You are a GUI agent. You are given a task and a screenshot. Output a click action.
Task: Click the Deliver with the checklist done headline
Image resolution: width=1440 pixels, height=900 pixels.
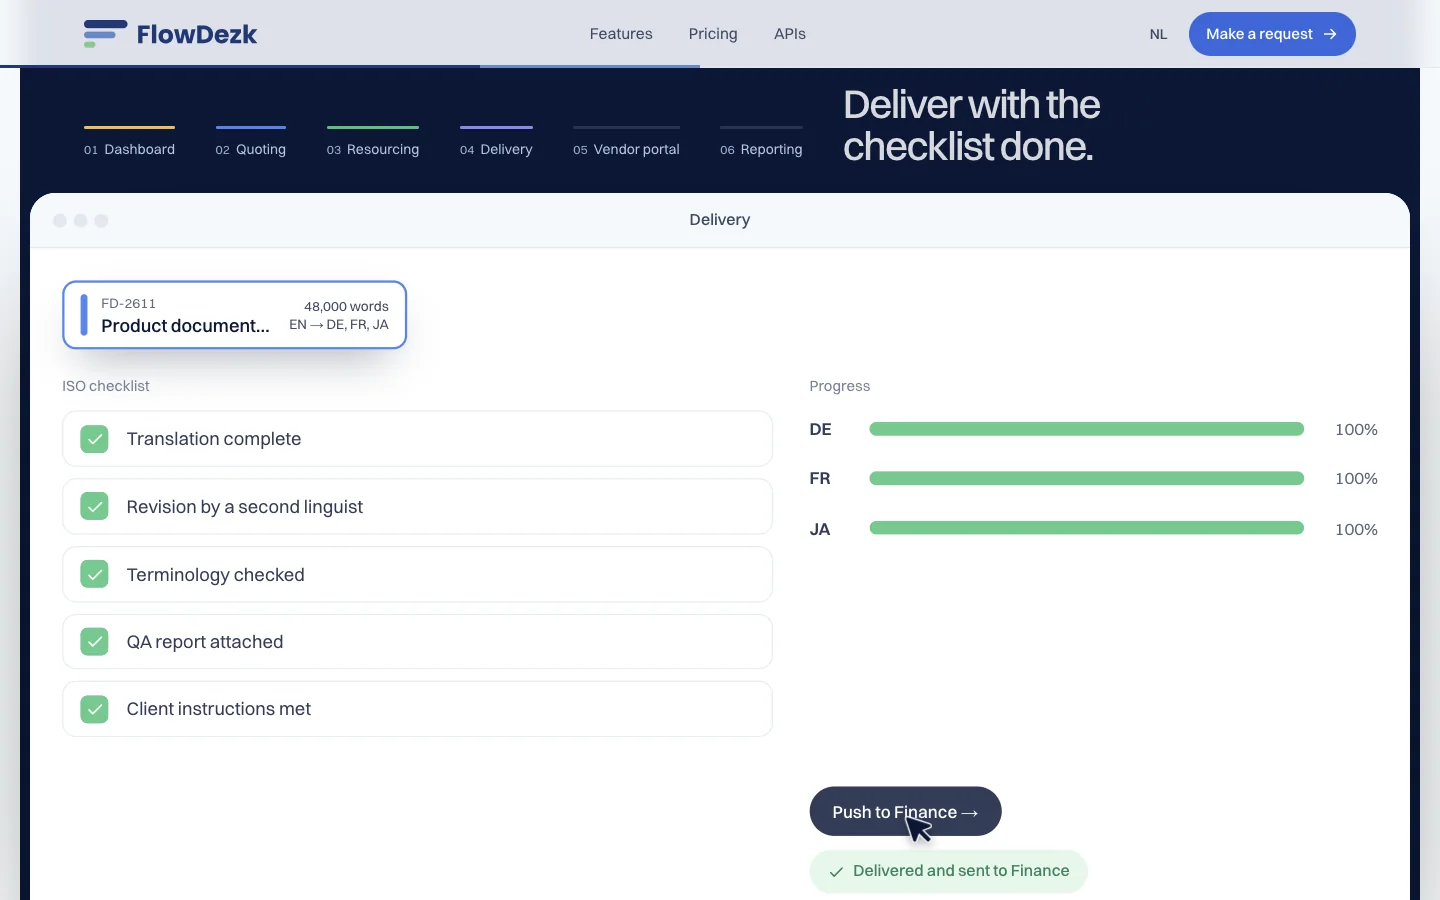pos(972,126)
